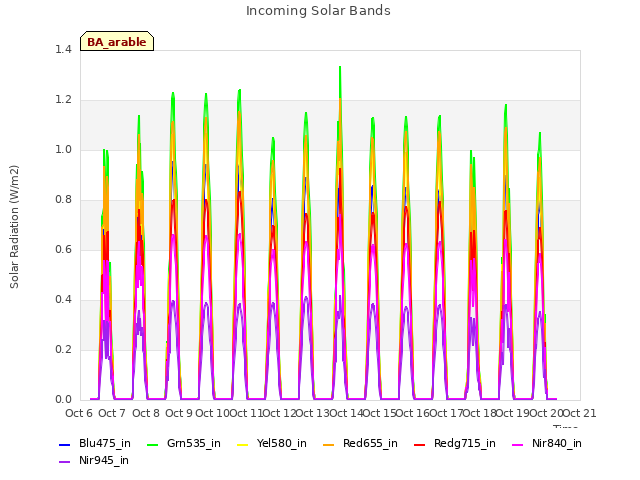Screen dimensions: 640x480
Task: Click the Oct 7 x-axis tick label
Action: 112,413
